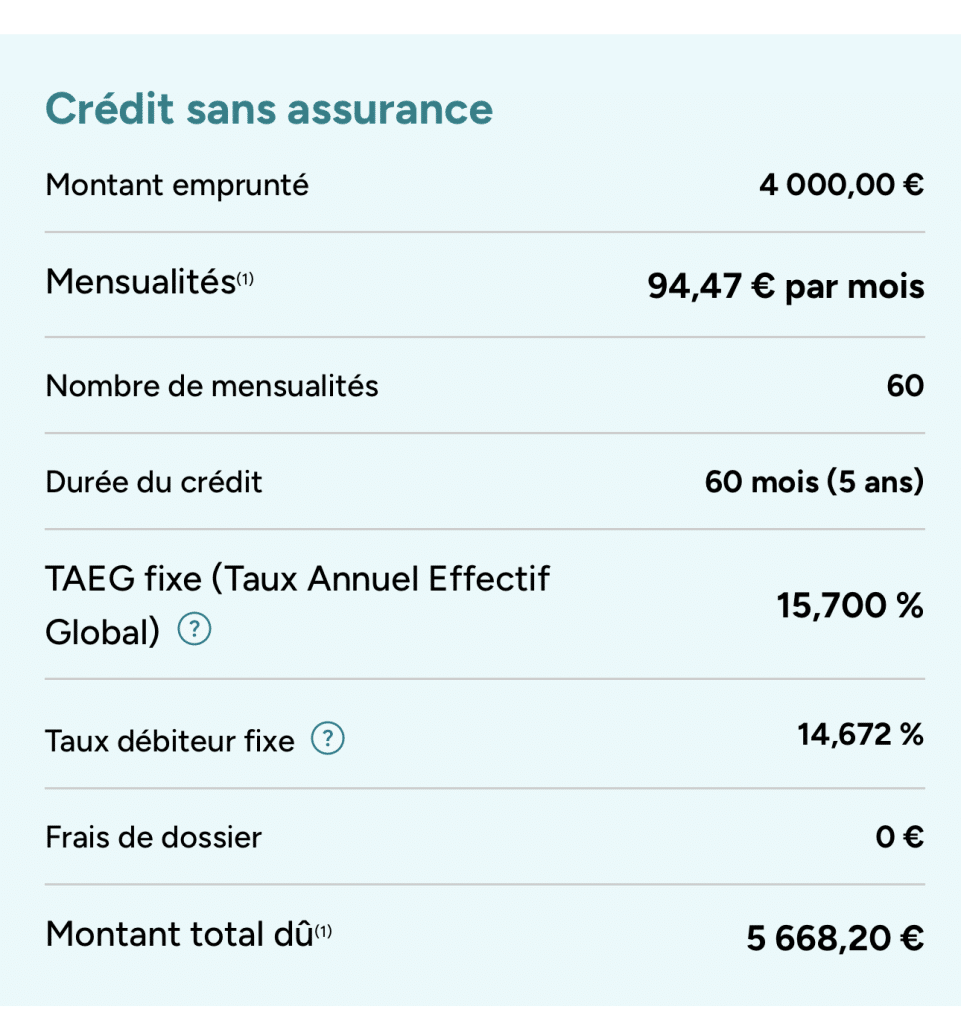Select the 5 668,20 € total amount
This screenshot has height=1024, width=961.
(836, 938)
